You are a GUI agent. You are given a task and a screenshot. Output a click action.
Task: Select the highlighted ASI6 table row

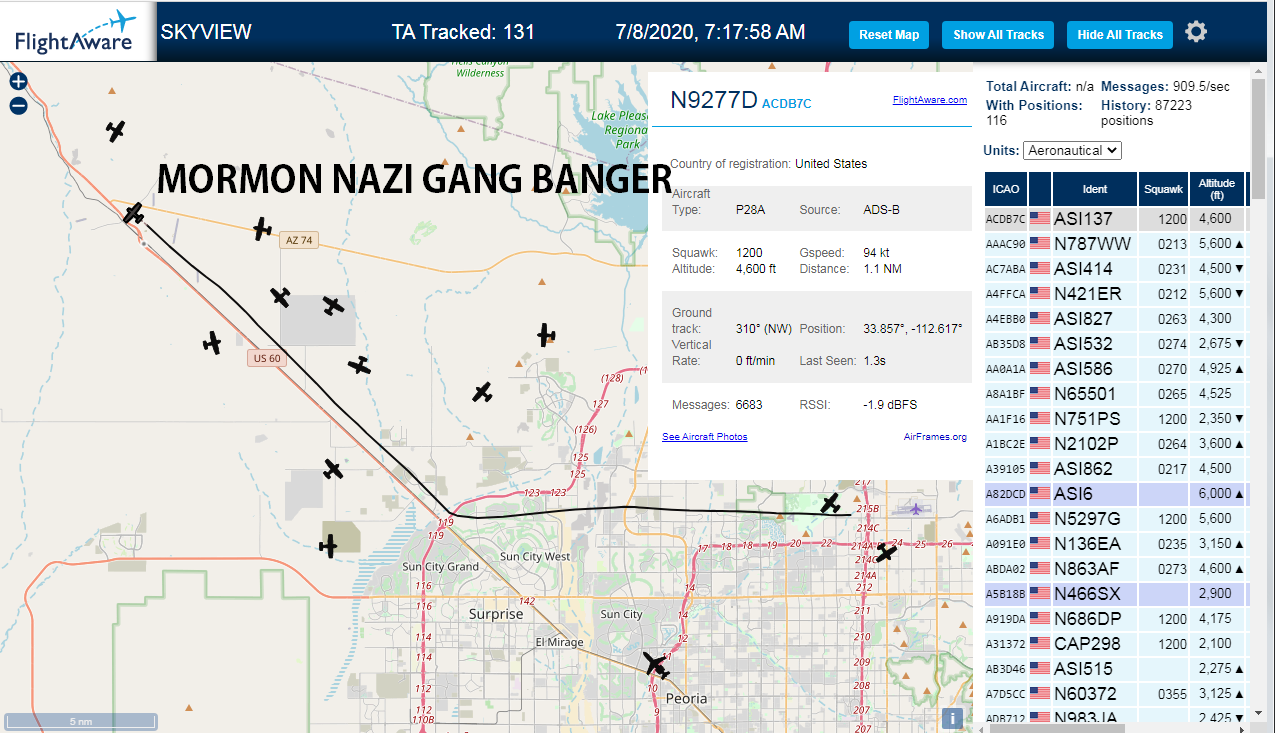coord(1115,494)
